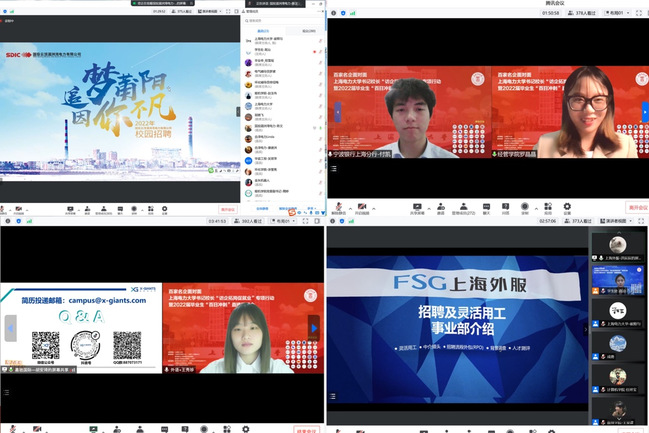The height and width of the screenshot is (433, 649).
Task: Open speaker view dropdown in bottom-right window
Action: coord(615,221)
